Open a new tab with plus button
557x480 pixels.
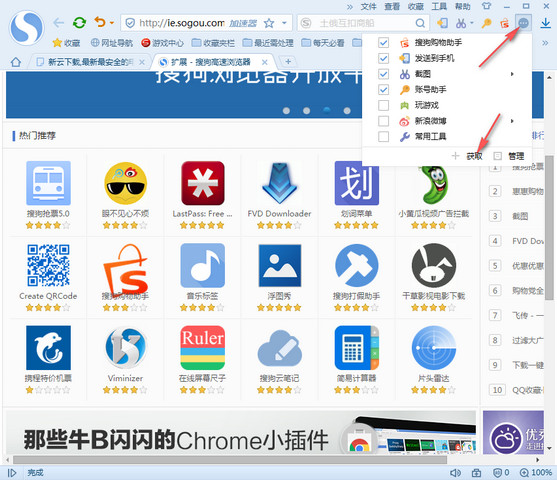click(x=288, y=61)
